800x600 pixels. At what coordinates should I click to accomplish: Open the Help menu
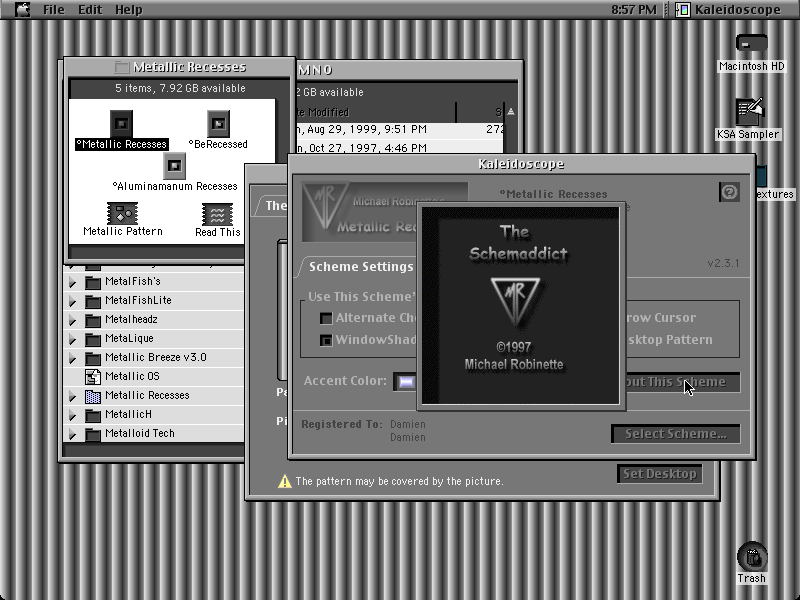pos(129,10)
